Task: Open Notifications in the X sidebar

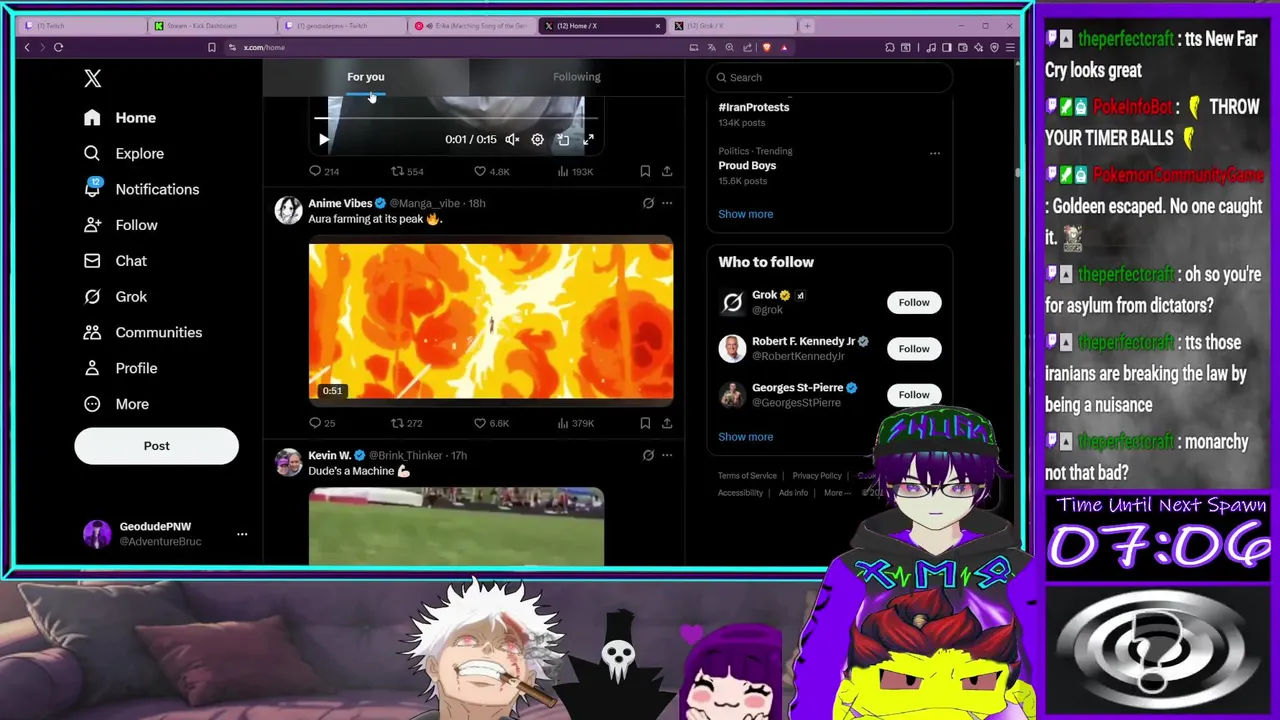Action: 141,189
